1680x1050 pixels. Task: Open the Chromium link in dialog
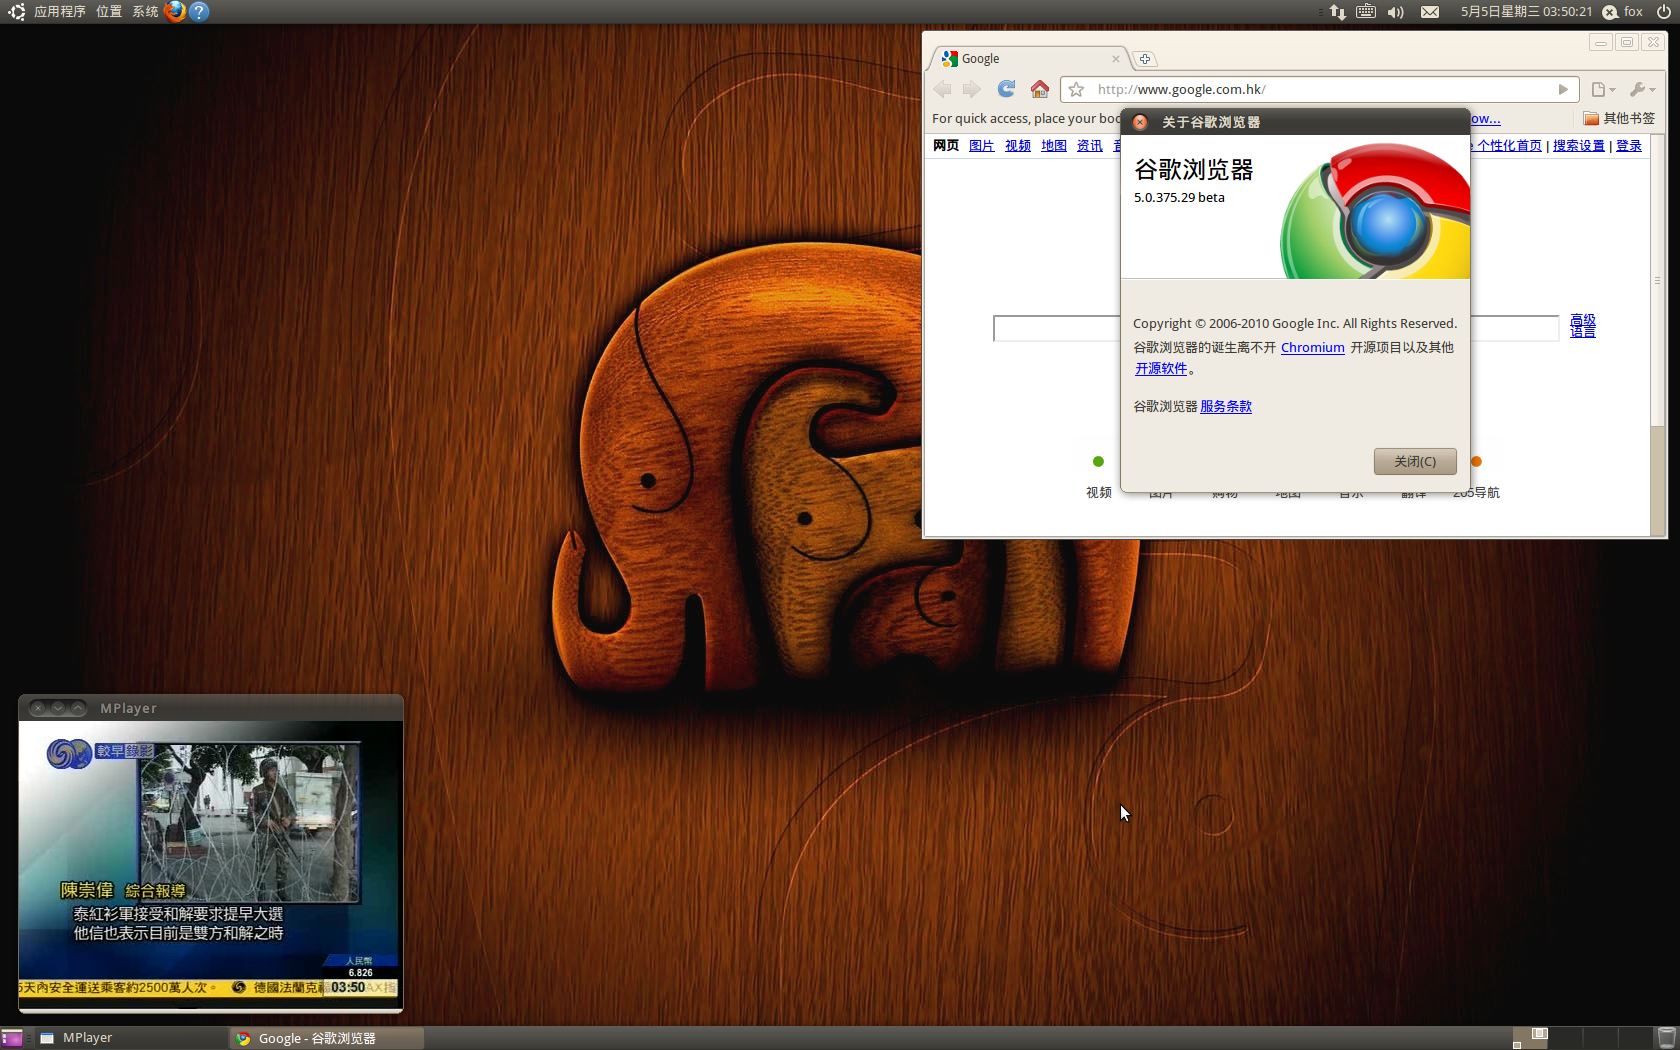(x=1312, y=347)
